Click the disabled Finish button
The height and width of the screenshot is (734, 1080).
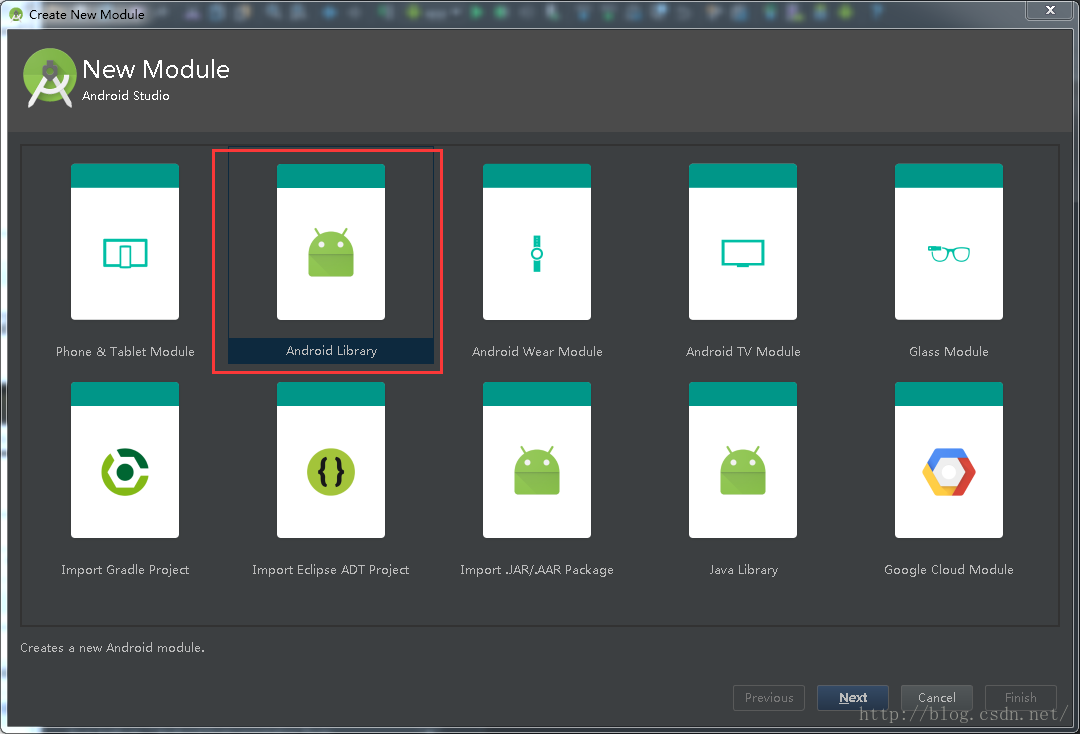tap(1021, 698)
